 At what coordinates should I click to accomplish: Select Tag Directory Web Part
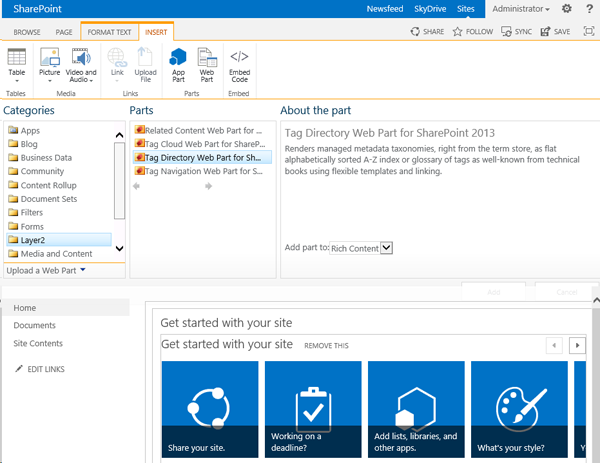[202, 157]
